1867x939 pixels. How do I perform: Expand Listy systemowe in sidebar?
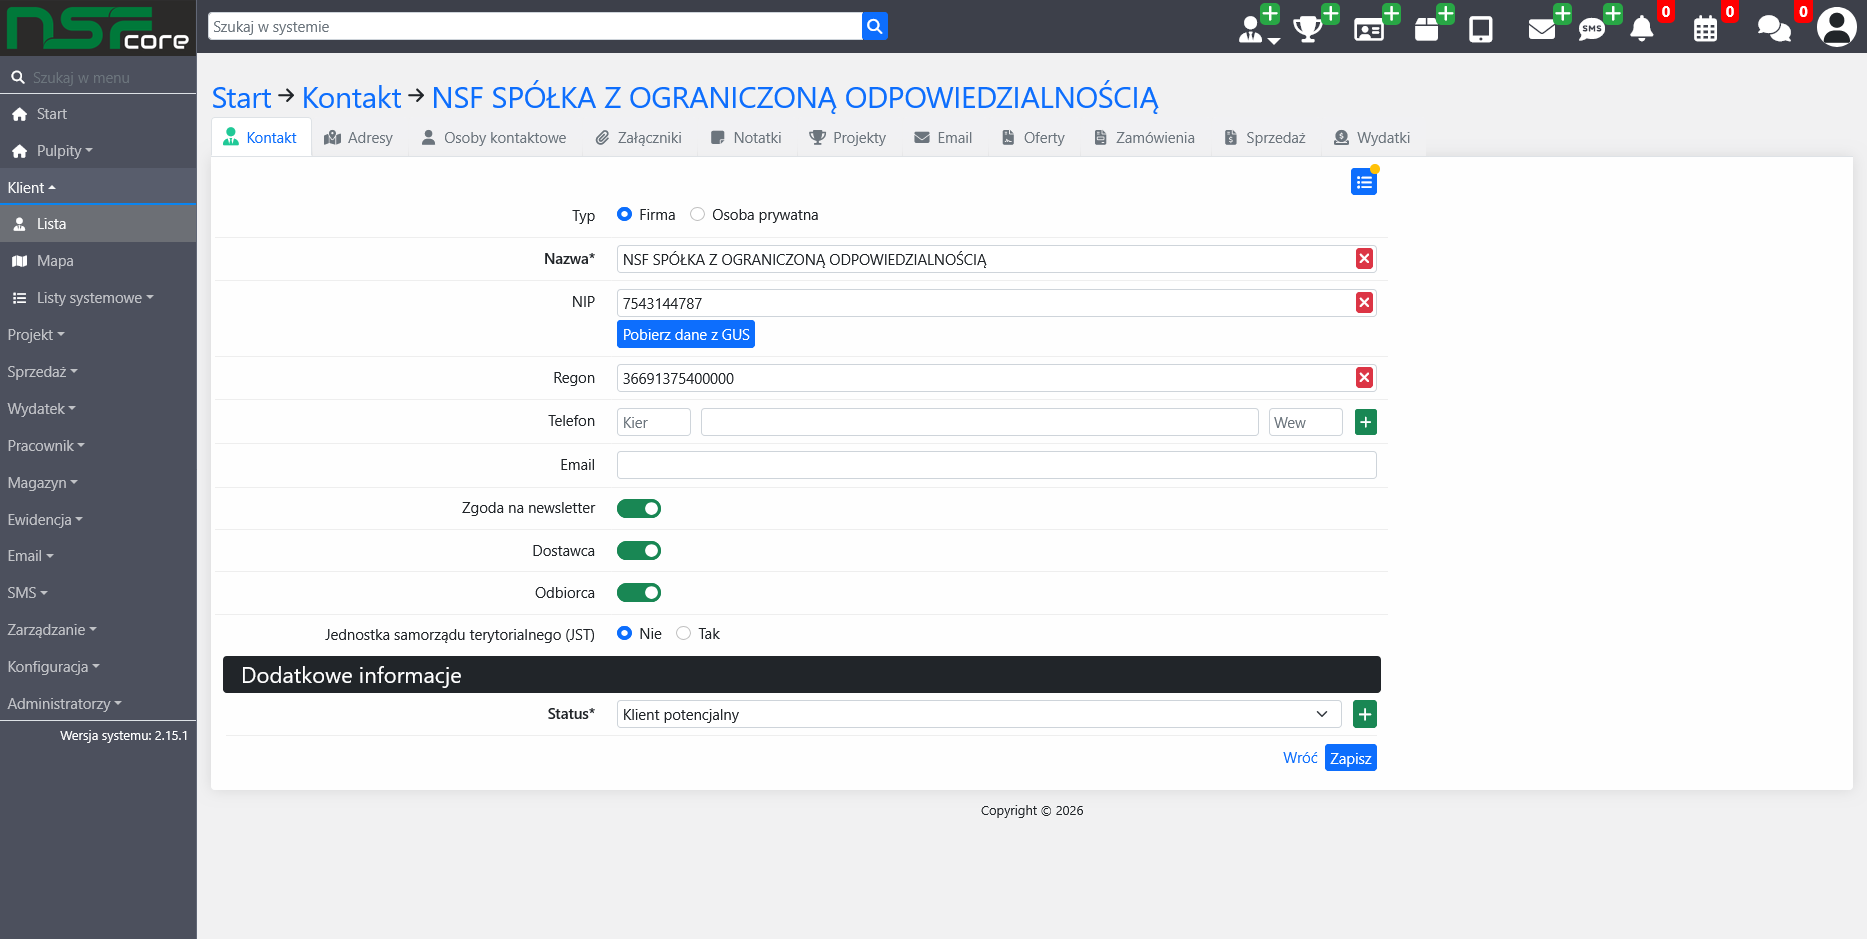98,298
